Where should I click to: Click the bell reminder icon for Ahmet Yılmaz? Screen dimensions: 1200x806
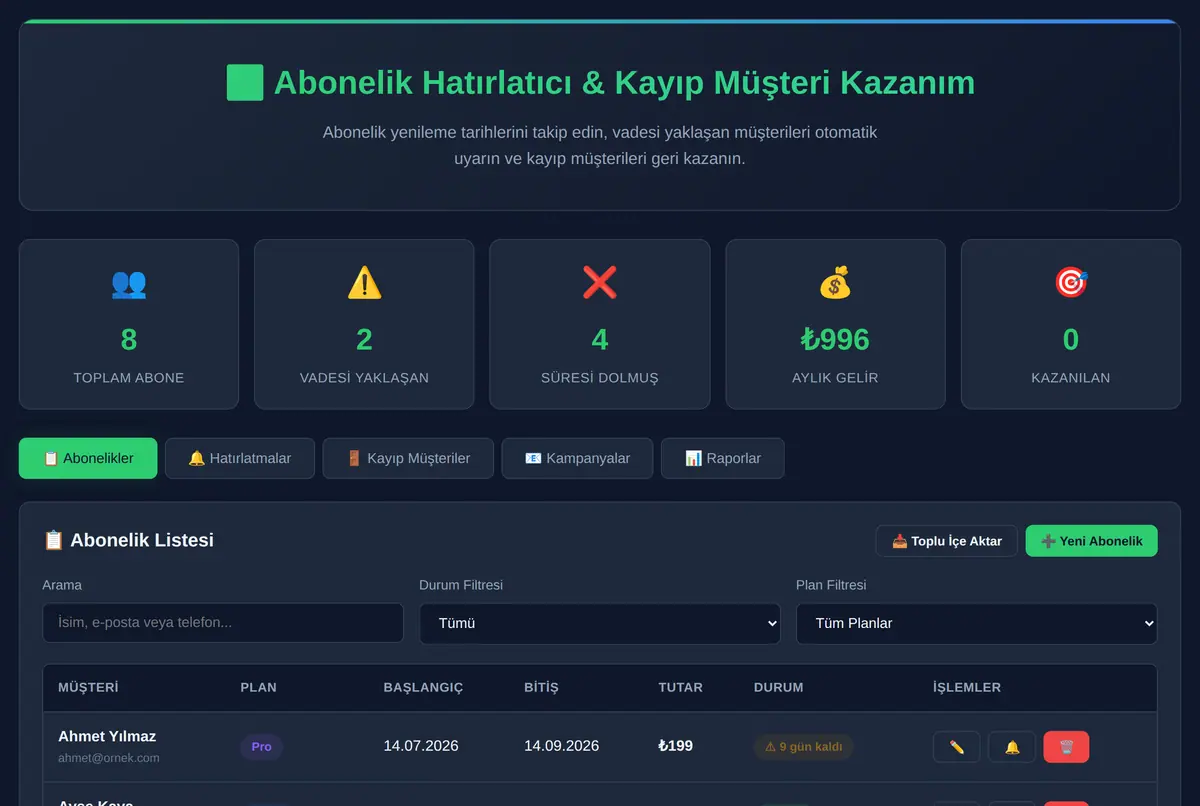pos(1012,747)
